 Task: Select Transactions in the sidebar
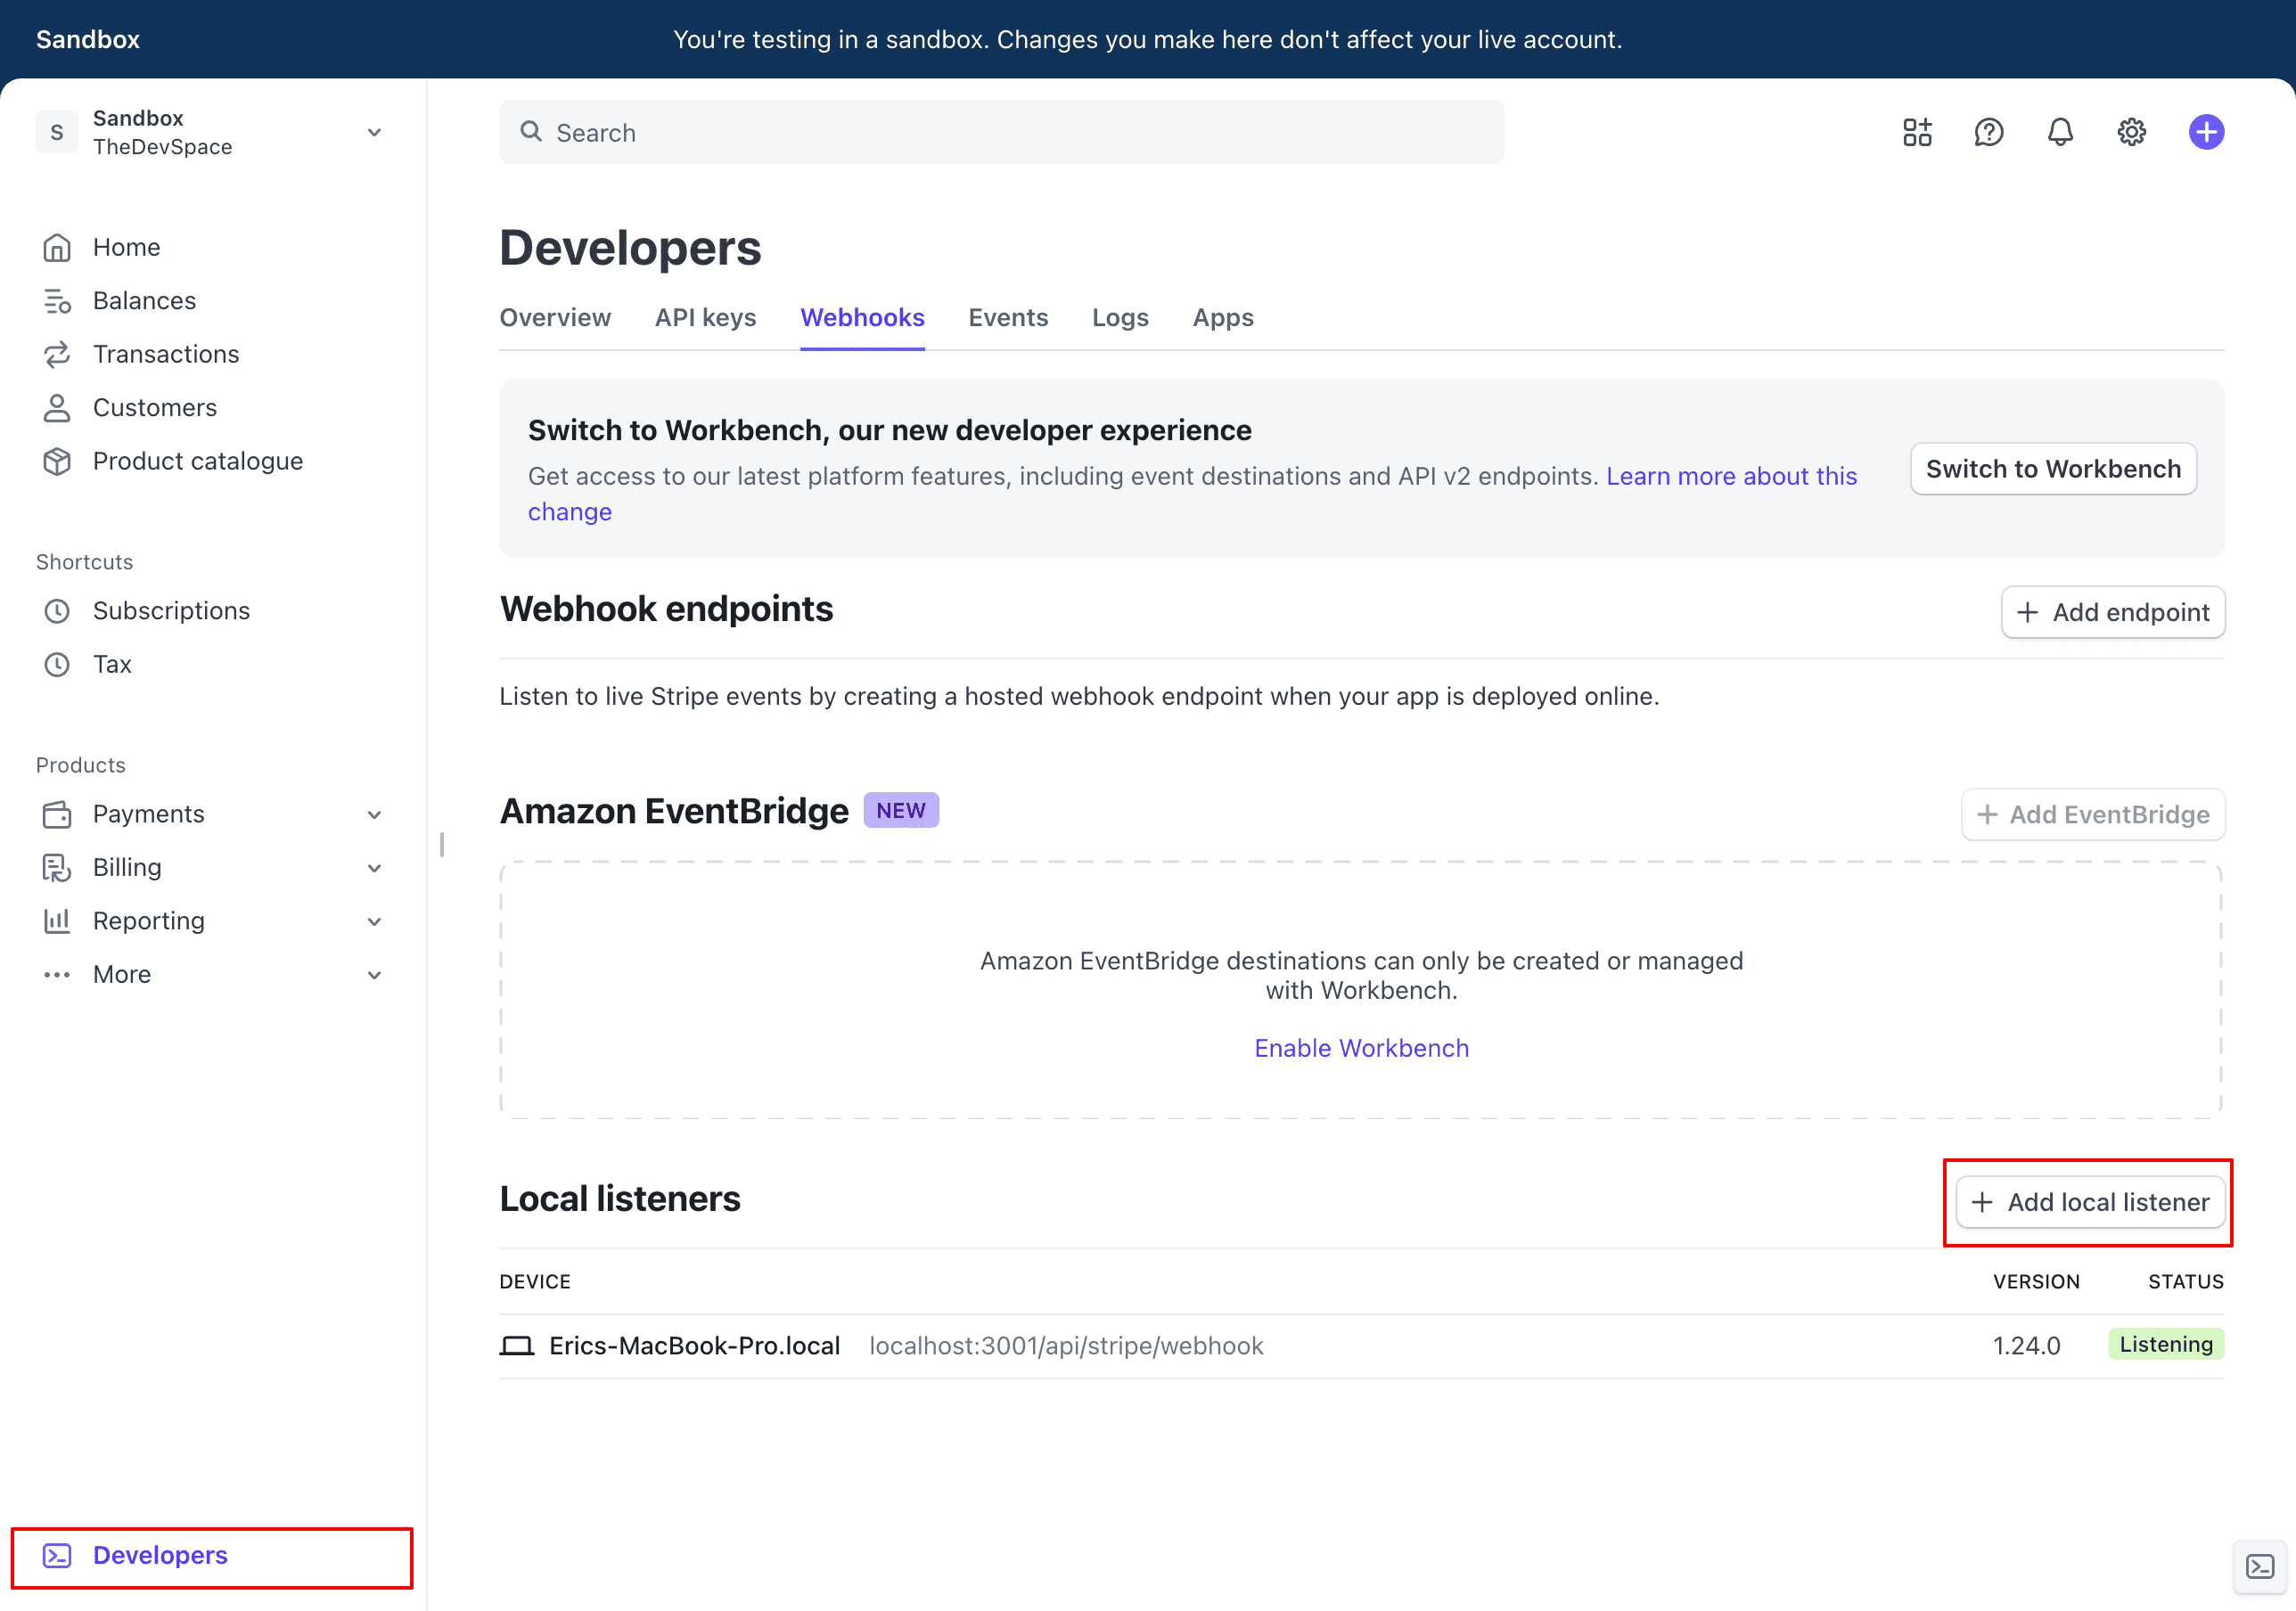click(166, 353)
